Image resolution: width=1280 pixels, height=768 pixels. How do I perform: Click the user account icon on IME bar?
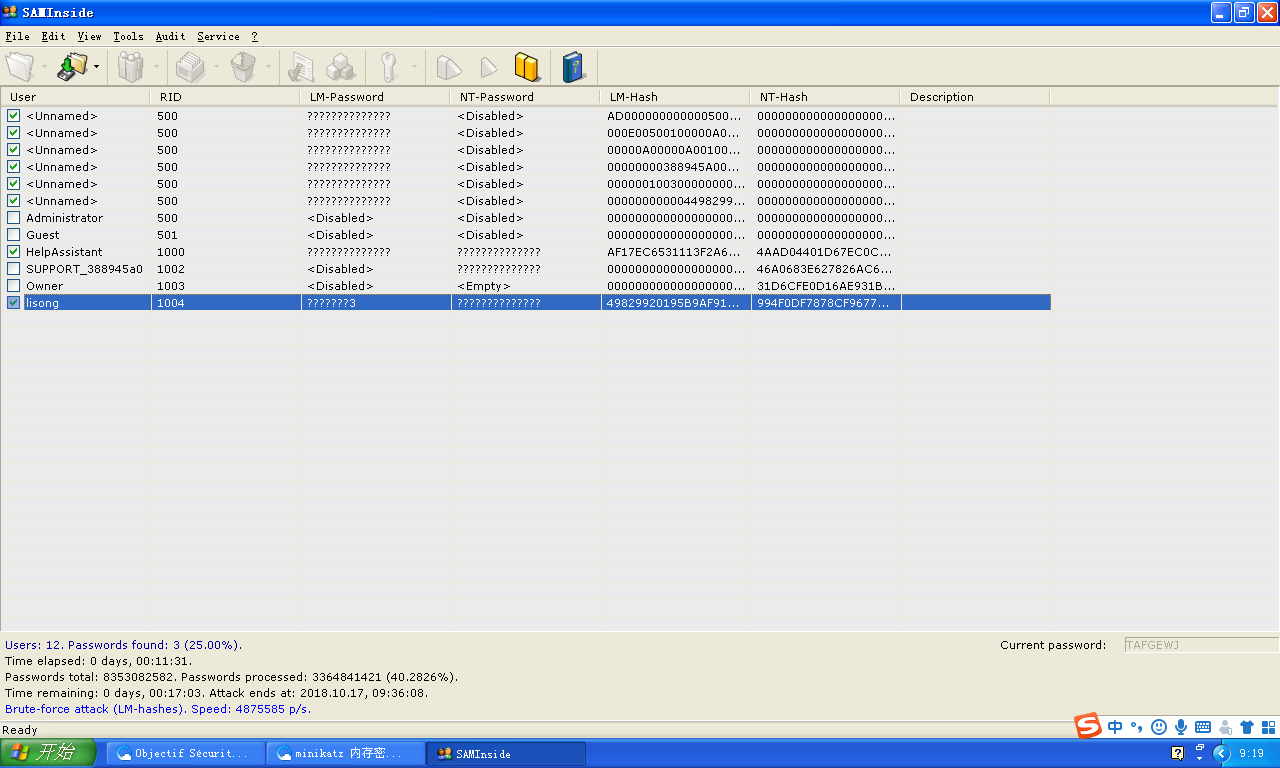(x=1225, y=727)
